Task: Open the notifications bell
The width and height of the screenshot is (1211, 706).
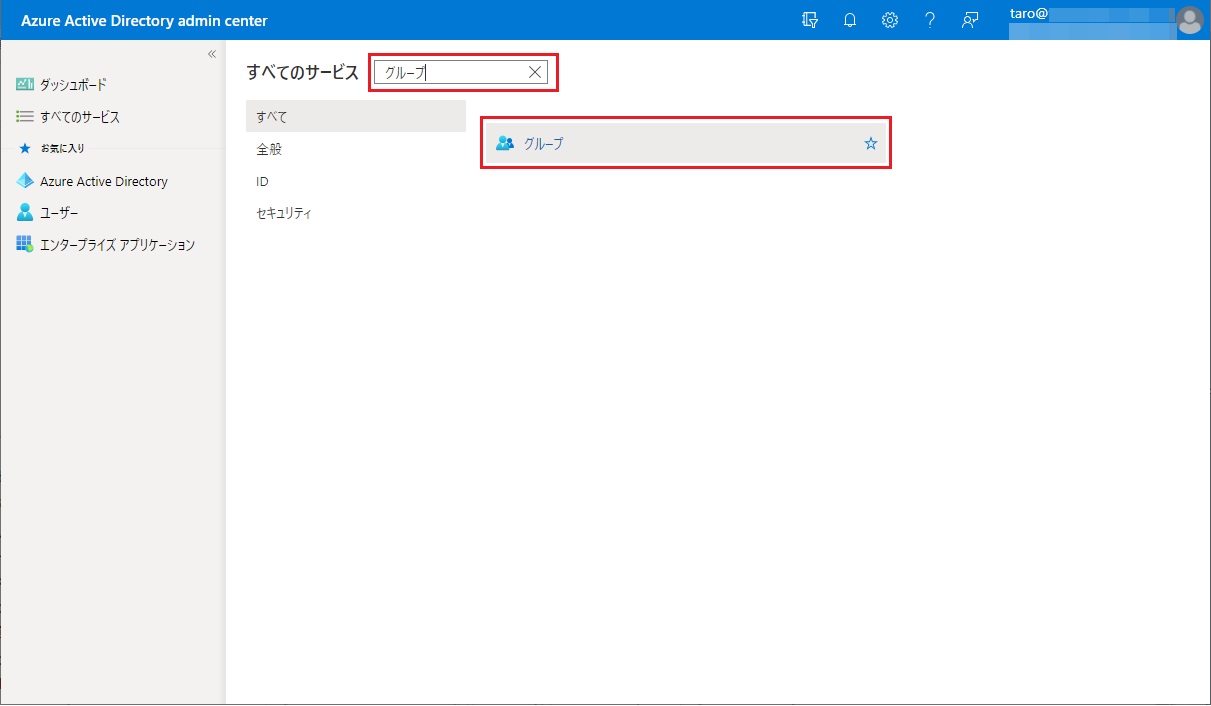Action: click(850, 20)
